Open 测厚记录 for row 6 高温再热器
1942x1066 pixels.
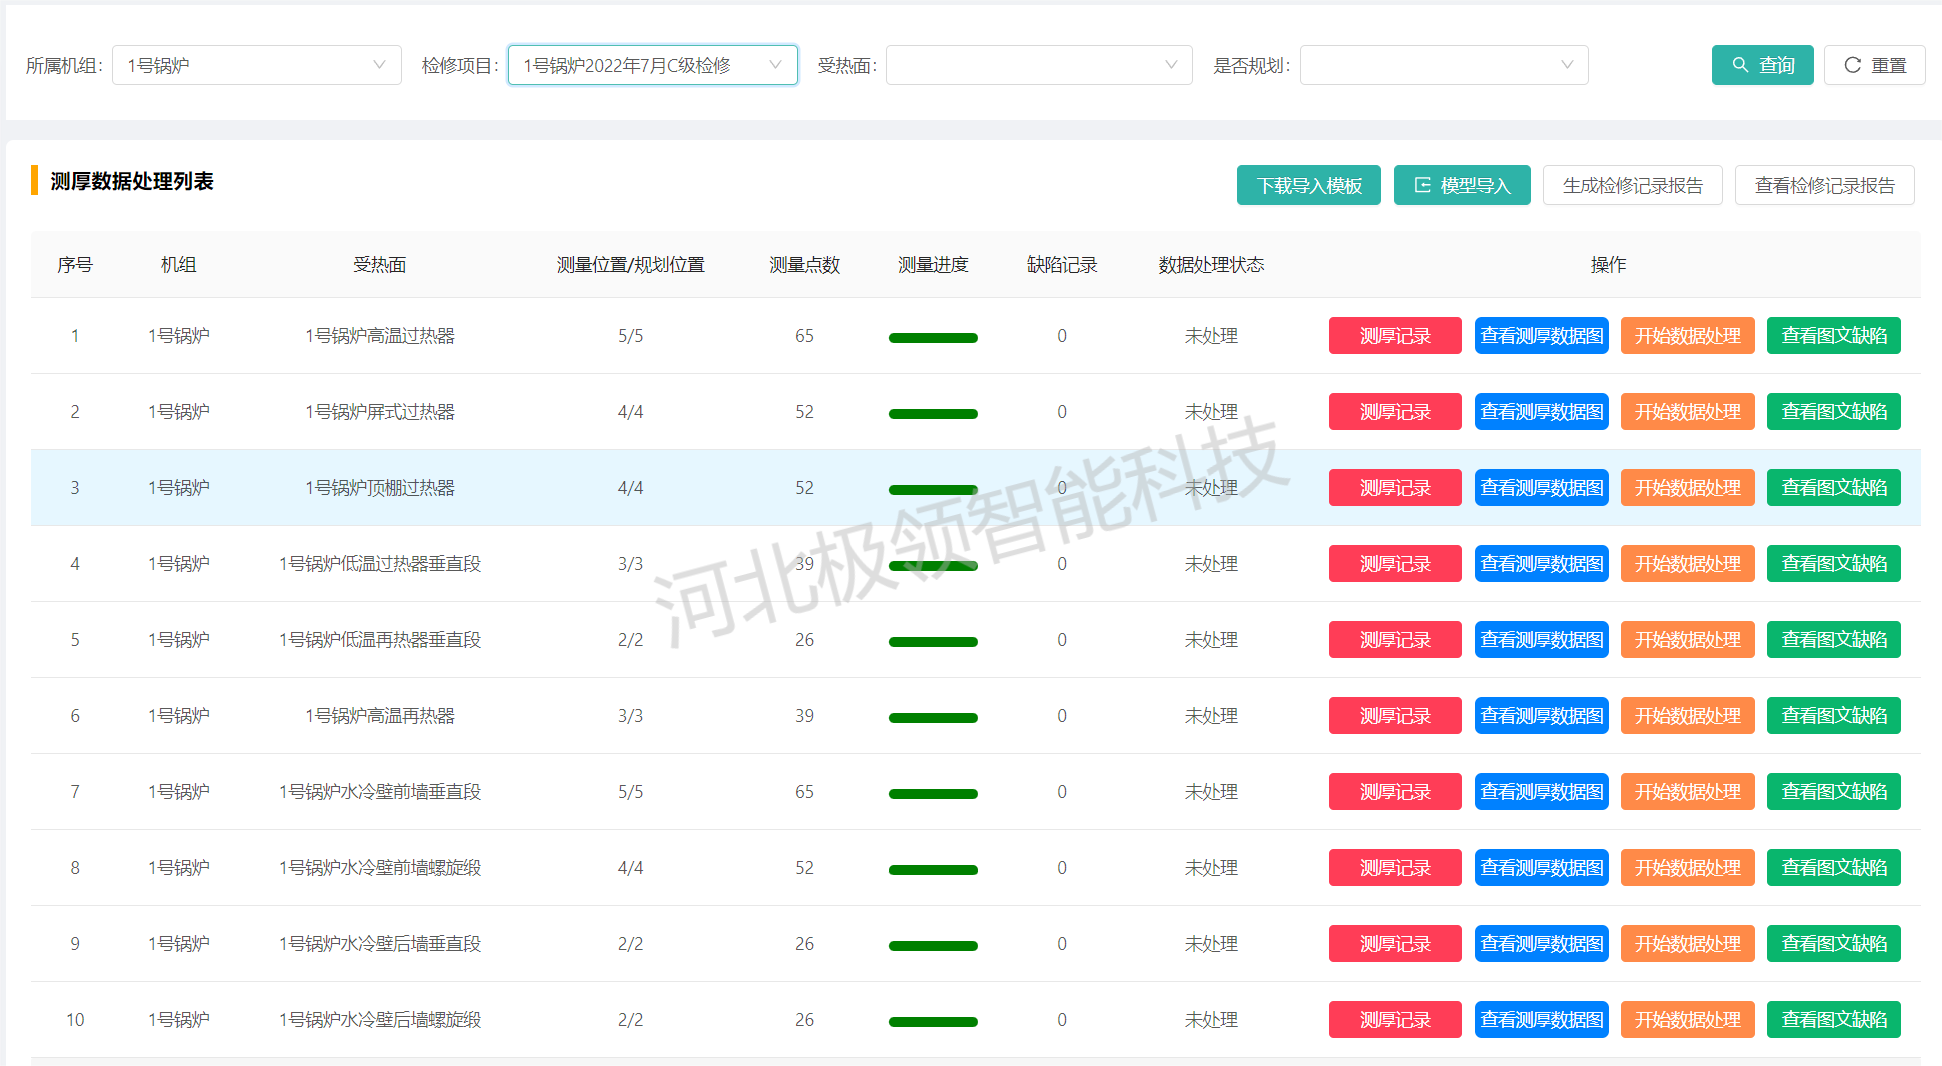pyautogui.click(x=1394, y=716)
